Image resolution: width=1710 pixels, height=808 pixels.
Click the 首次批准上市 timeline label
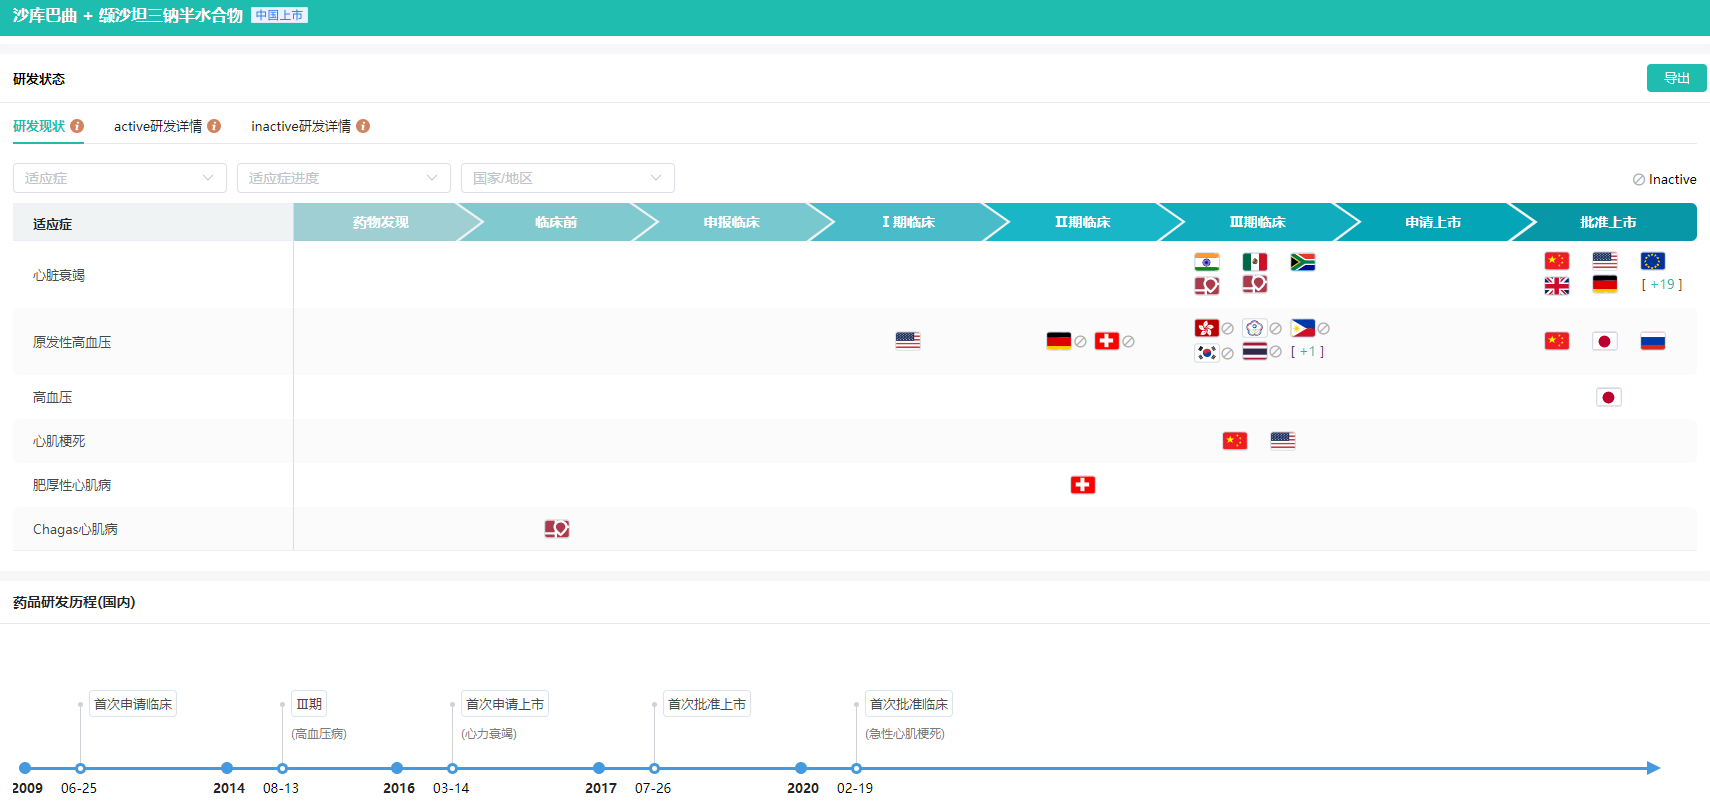coord(707,704)
